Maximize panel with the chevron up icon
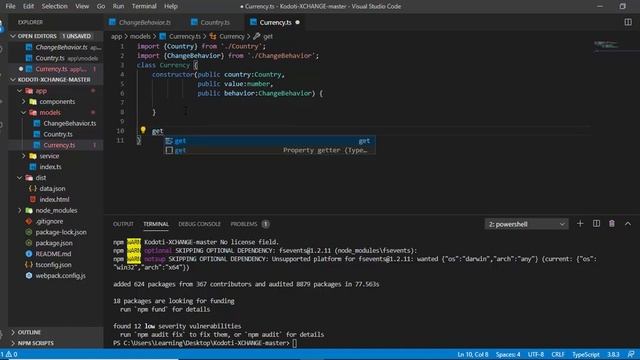This screenshot has width=640, height=360. (x=627, y=224)
